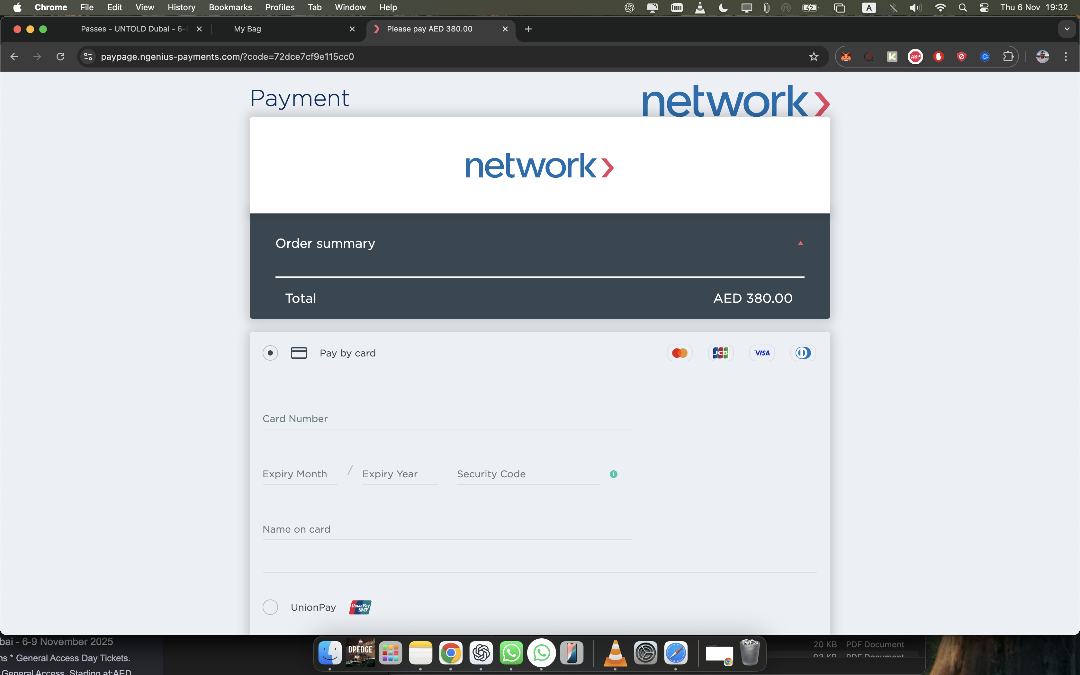1080x675 pixels.
Task: Open the Bookmarks menu
Action: [230, 7]
